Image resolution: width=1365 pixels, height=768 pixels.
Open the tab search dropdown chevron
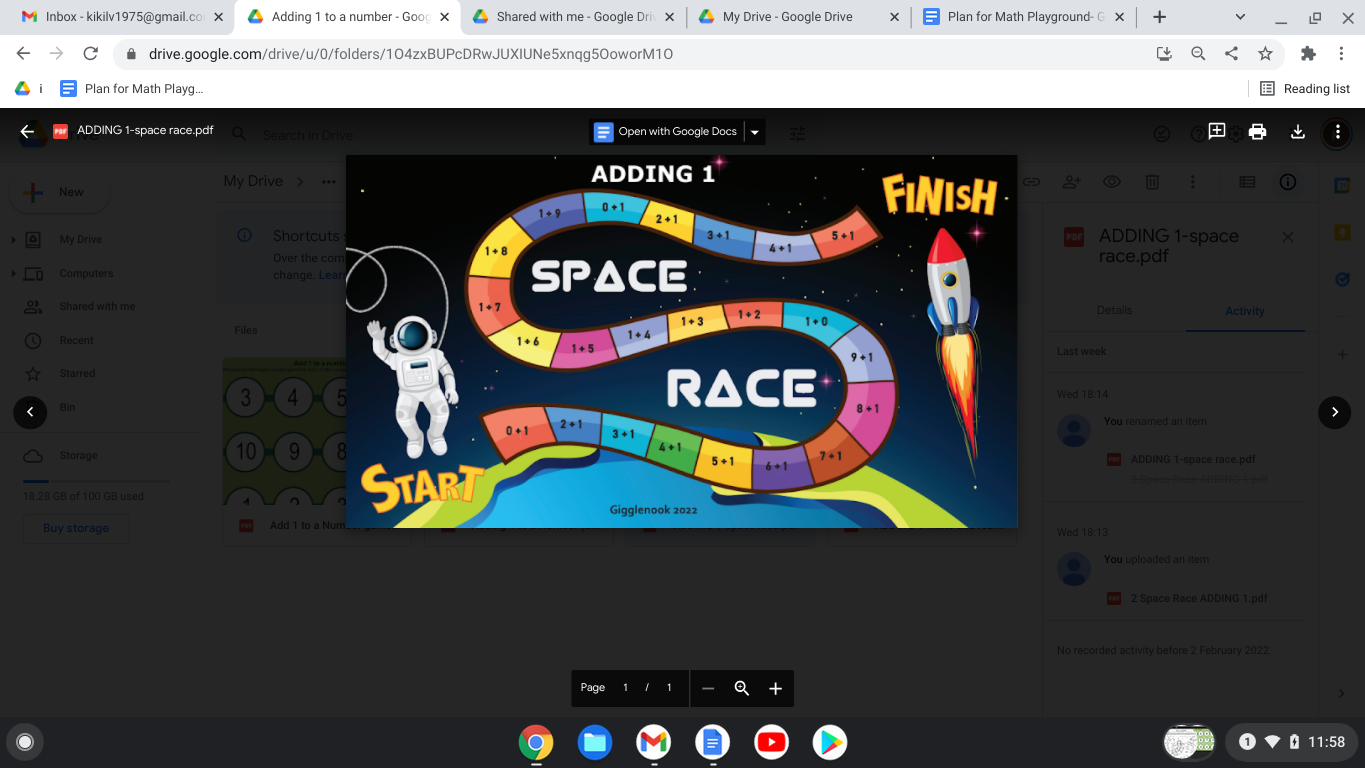1240,17
